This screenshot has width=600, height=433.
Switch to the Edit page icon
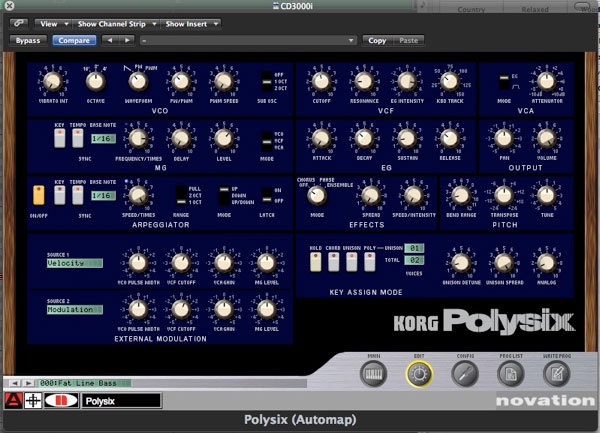click(419, 374)
